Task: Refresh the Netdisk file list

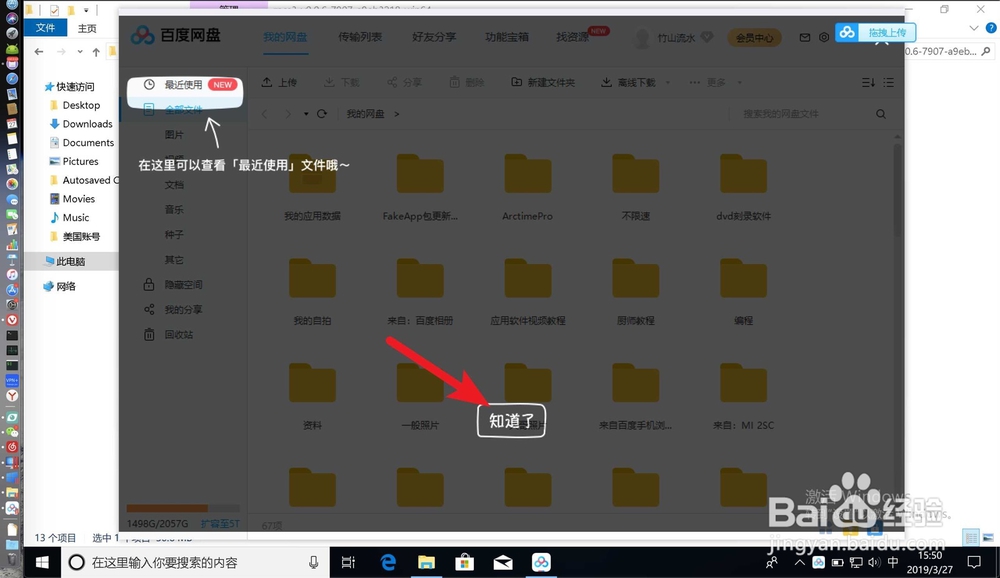Action: (322, 114)
